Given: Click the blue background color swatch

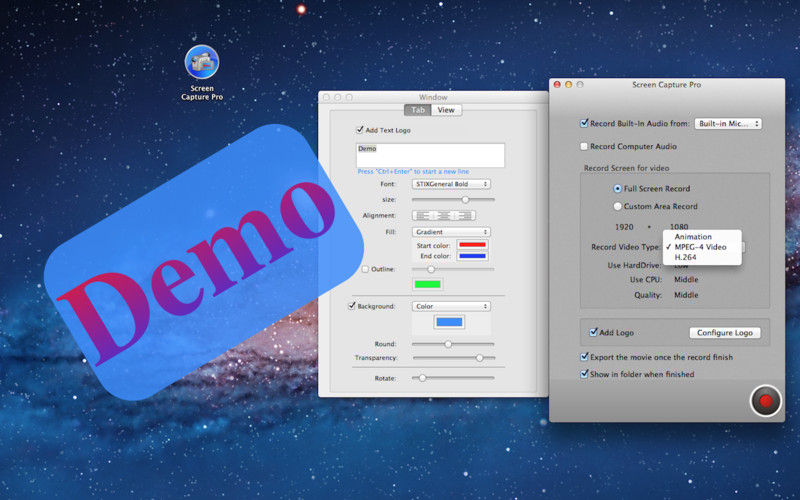Looking at the screenshot, I should point(449,322).
